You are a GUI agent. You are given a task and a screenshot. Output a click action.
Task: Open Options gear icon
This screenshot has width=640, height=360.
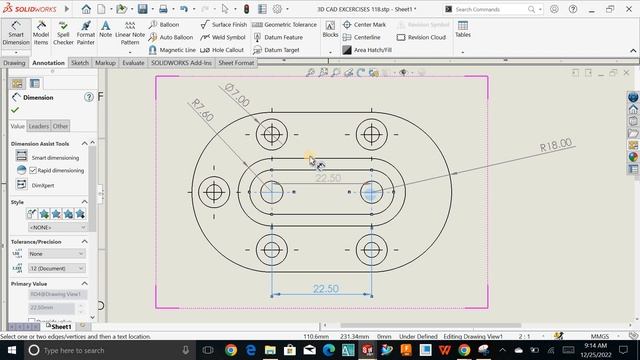(277, 9)
